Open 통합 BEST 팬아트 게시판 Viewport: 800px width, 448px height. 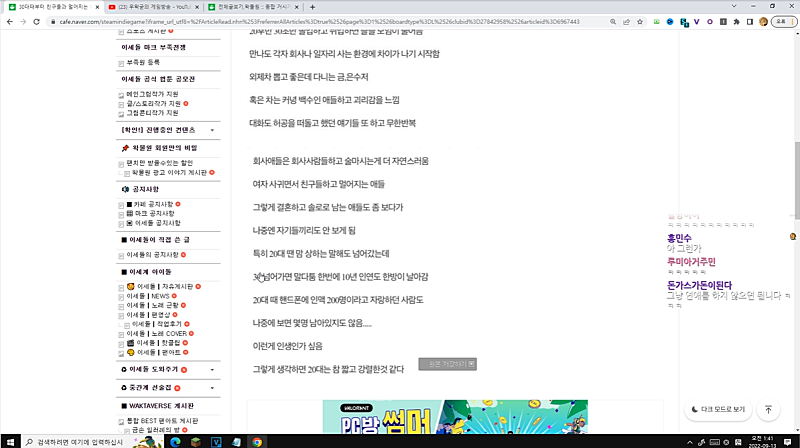(162, 421)
